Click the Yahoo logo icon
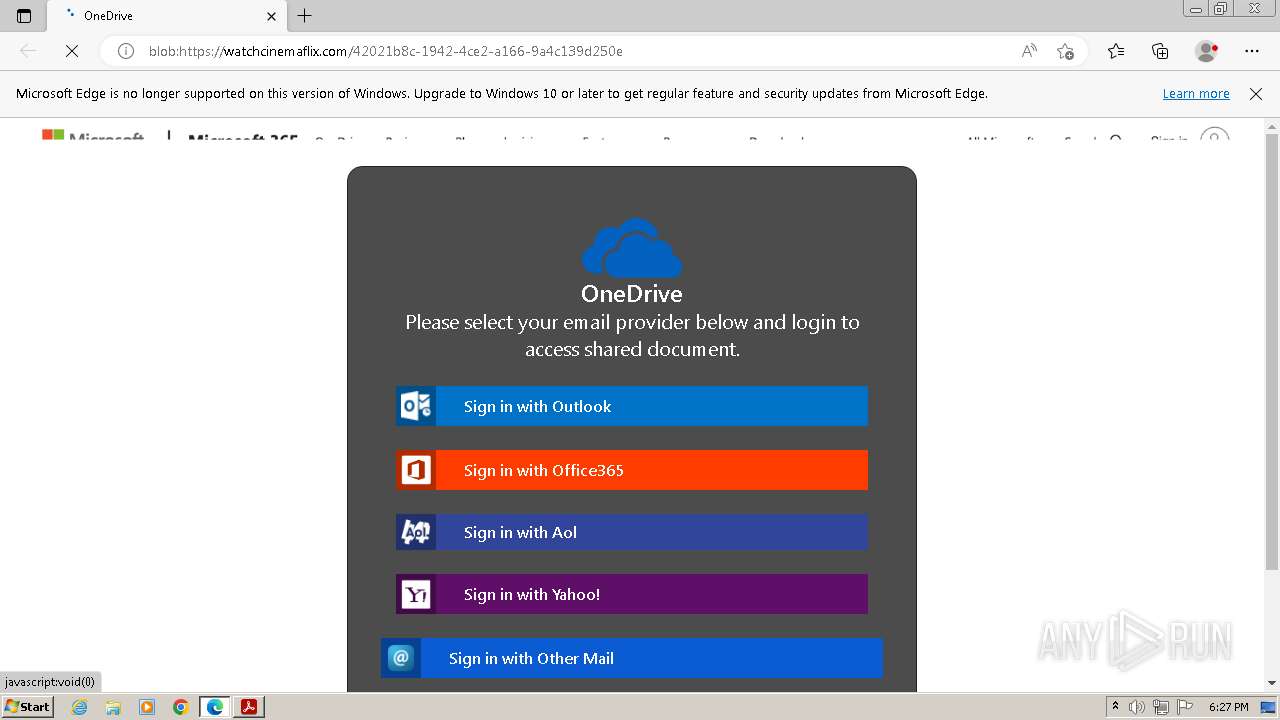Viewport: 1280px width, 720px height. (x=416, y=594)
